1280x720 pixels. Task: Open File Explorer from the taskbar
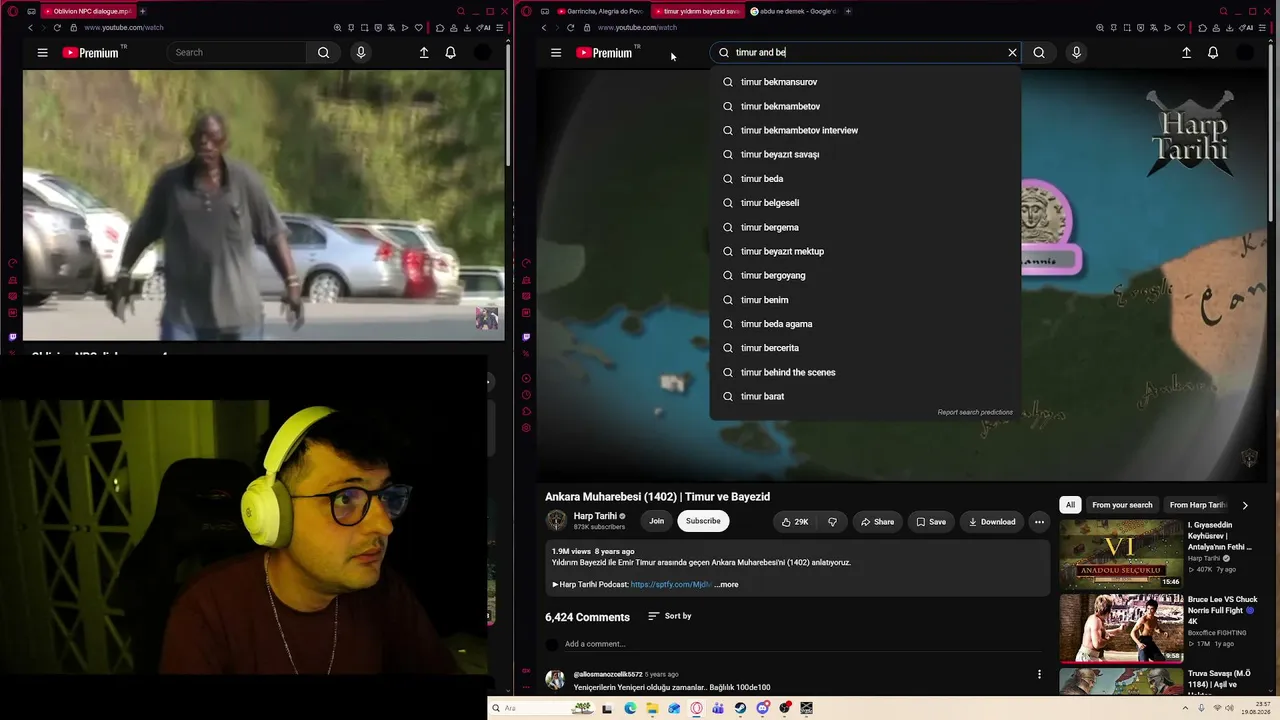tap(652, 708)
